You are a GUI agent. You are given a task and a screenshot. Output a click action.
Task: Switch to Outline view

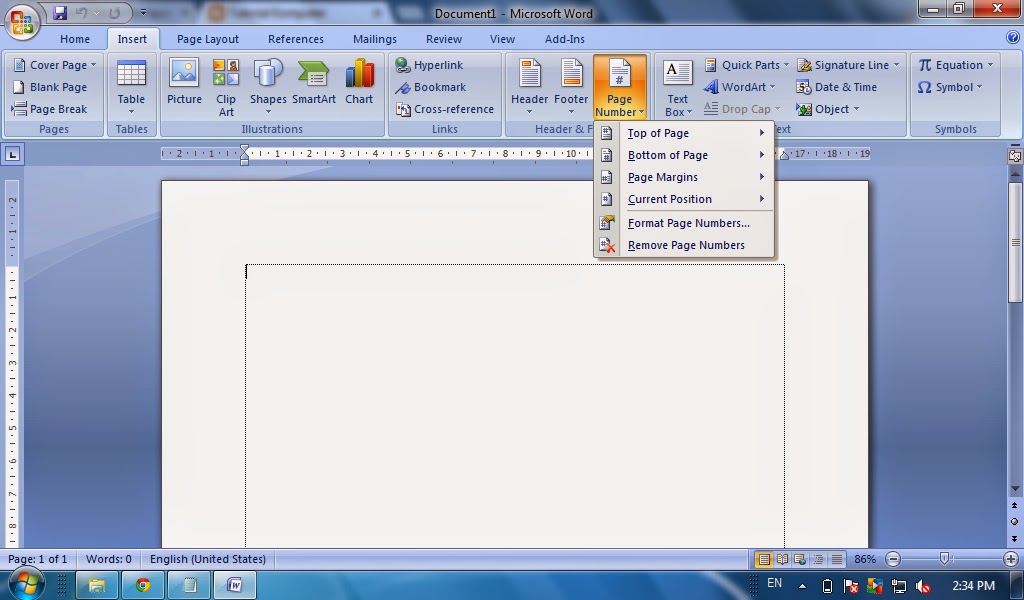point(818,559)
